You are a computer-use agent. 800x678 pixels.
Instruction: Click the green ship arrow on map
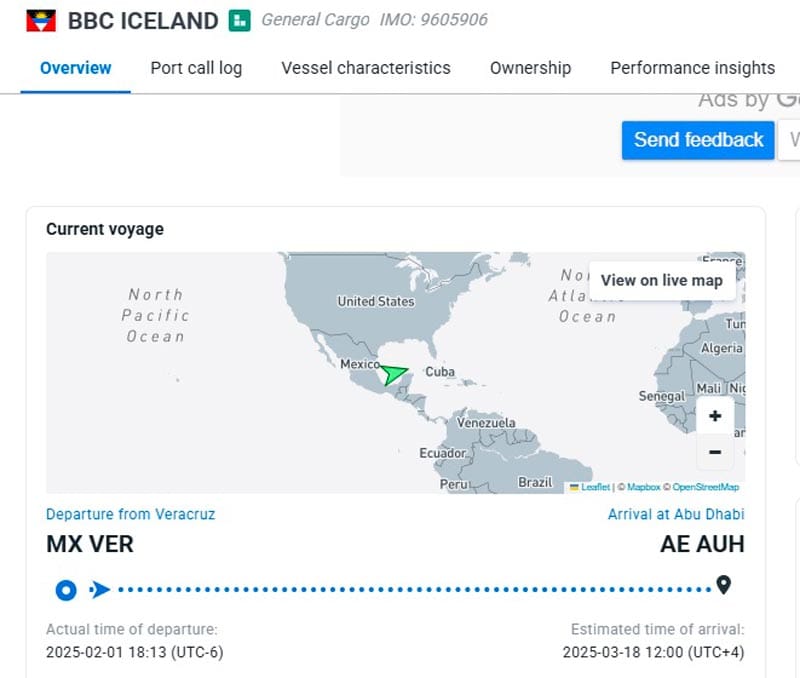[x=395, y=375]
